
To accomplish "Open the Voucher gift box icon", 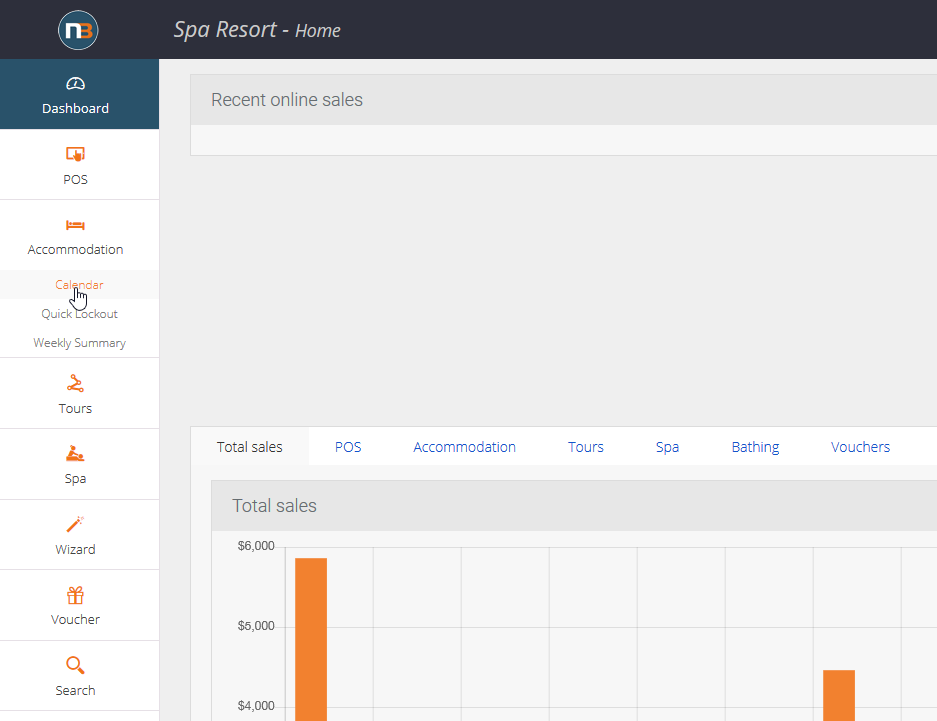I will pyautogui.click(x=75, y=595).
